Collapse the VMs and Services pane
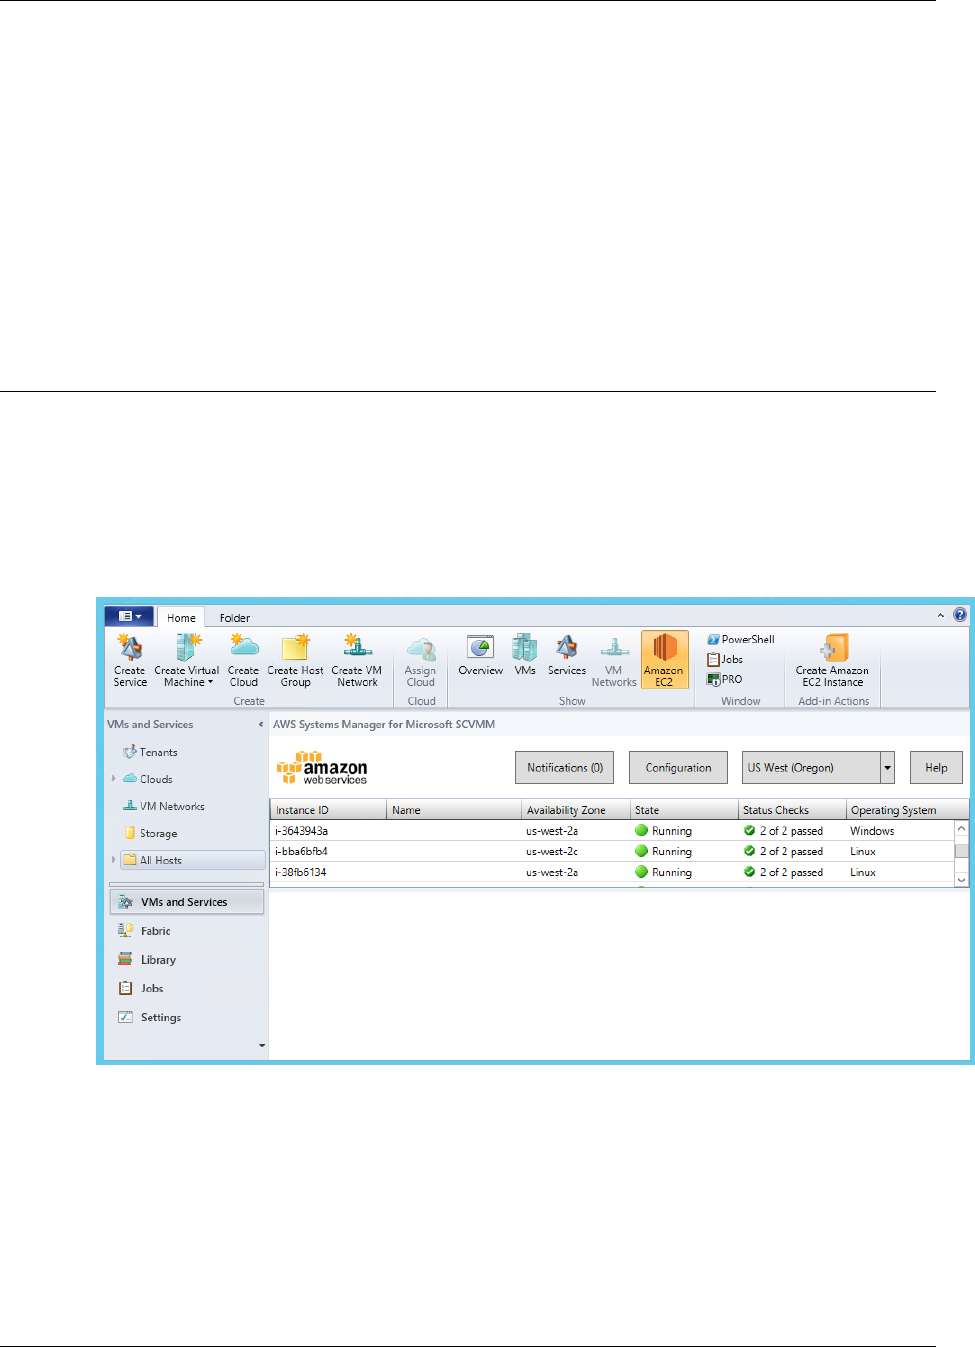 coord(261,724)
